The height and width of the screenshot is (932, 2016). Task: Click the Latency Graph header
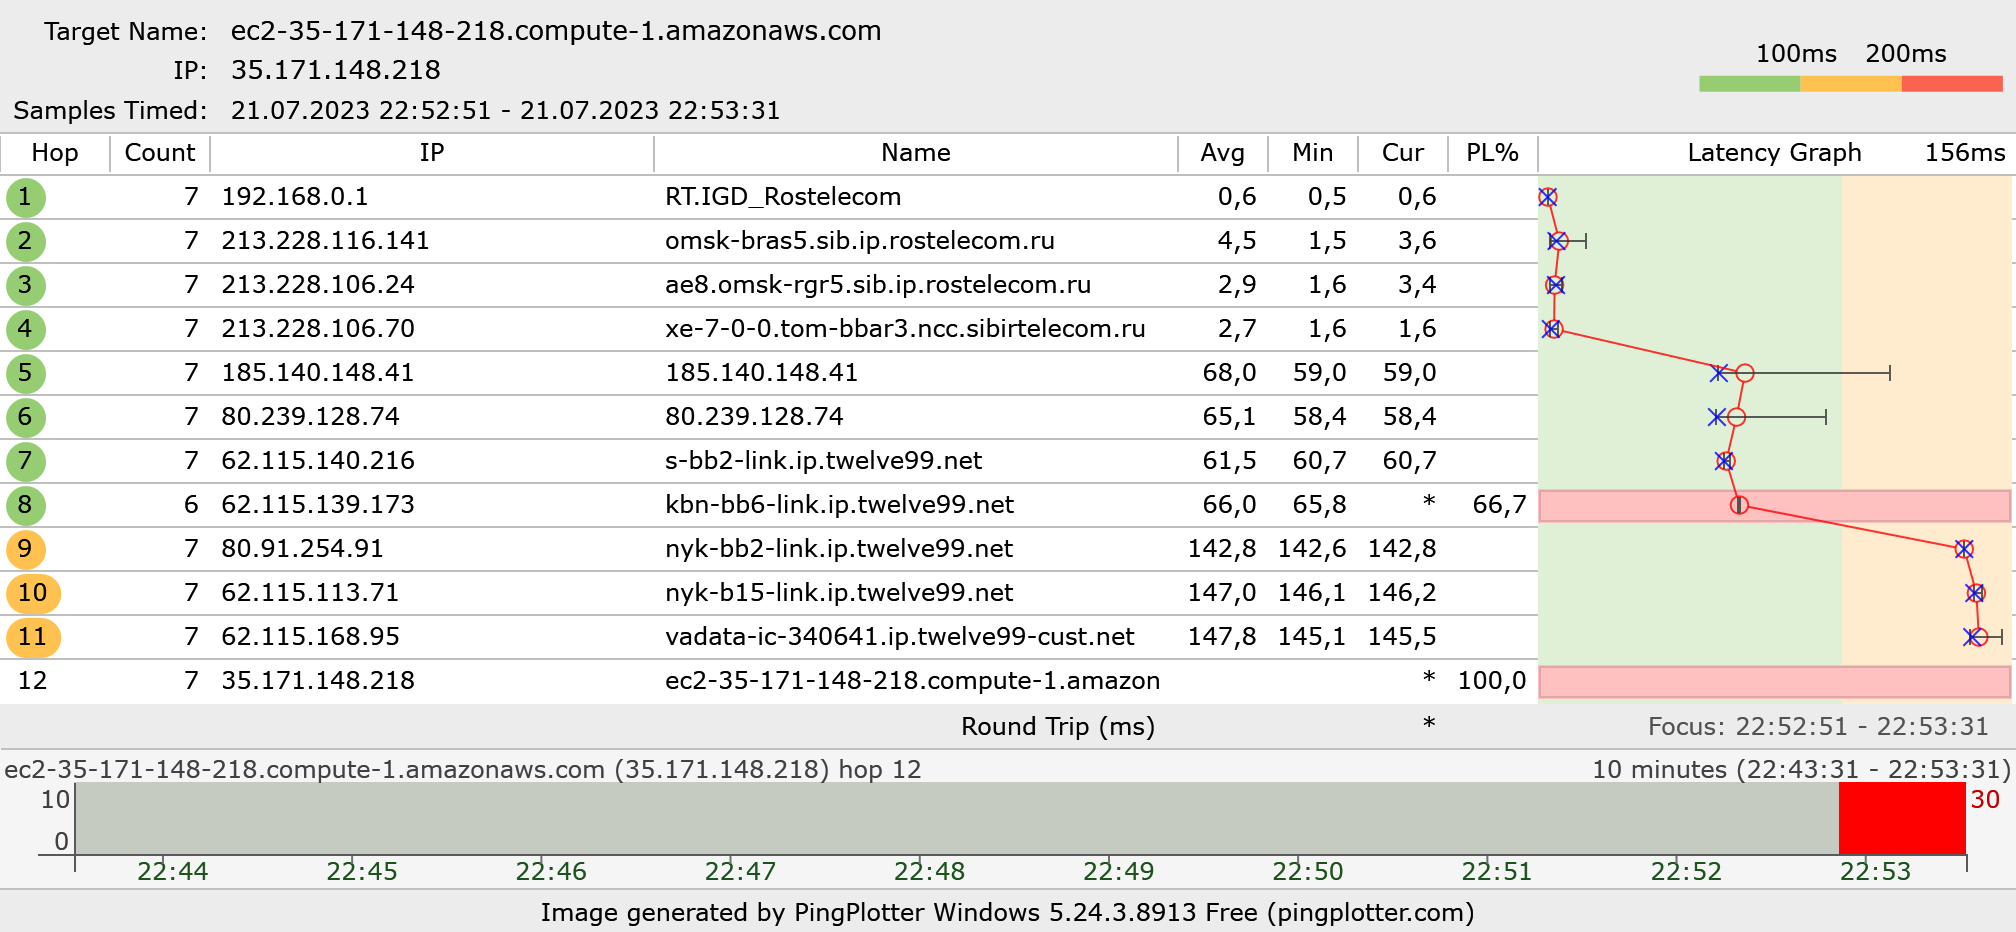(x=1775, y=153)
